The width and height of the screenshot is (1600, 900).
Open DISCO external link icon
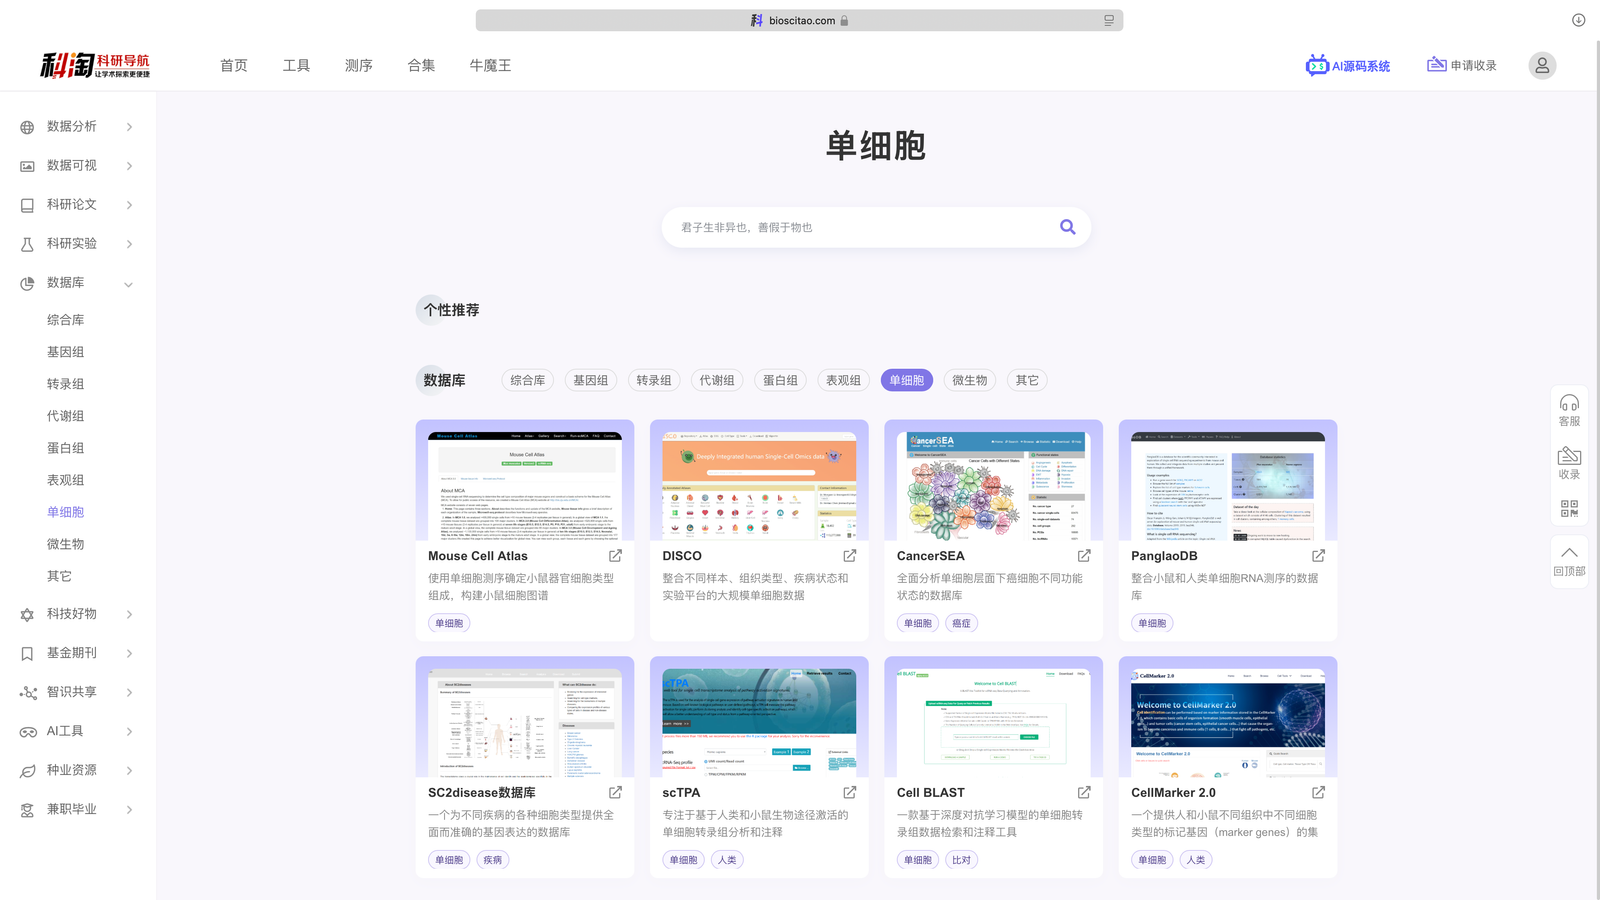click(x=849, y=556)
